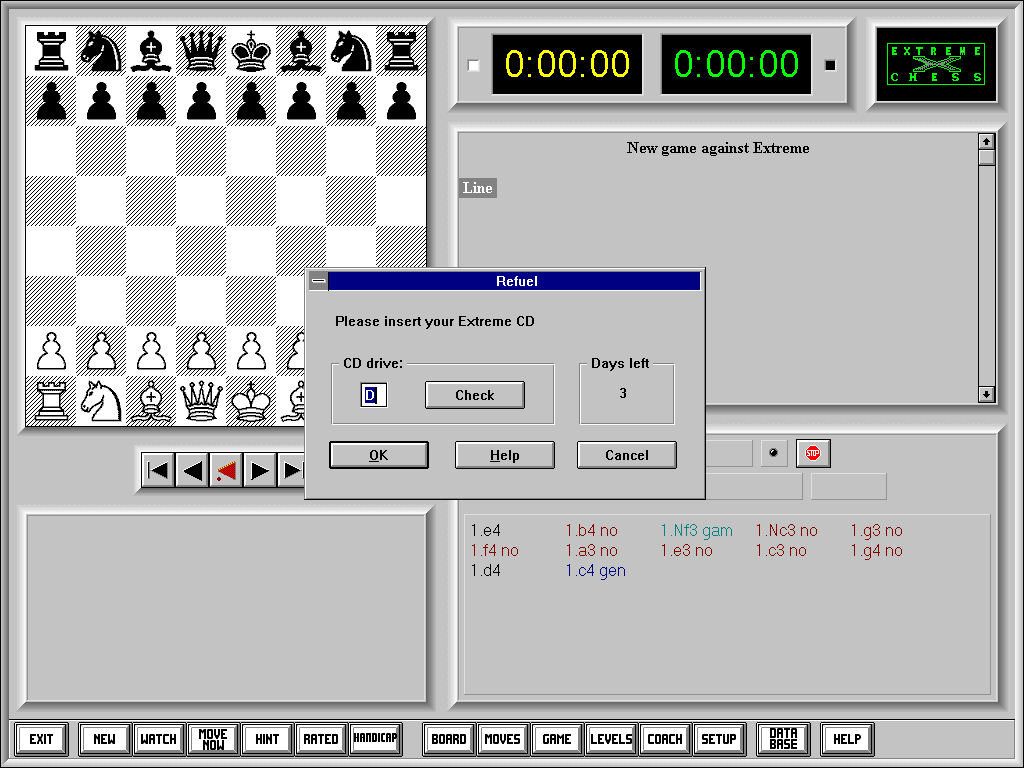Select the white bishop on c1
Viewport: 1024px width, 768px height.
(151, 401)
